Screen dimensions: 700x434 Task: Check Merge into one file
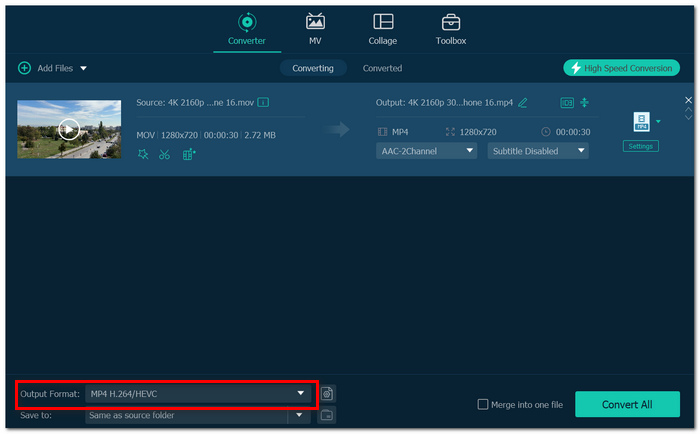(x=483, y=405)
